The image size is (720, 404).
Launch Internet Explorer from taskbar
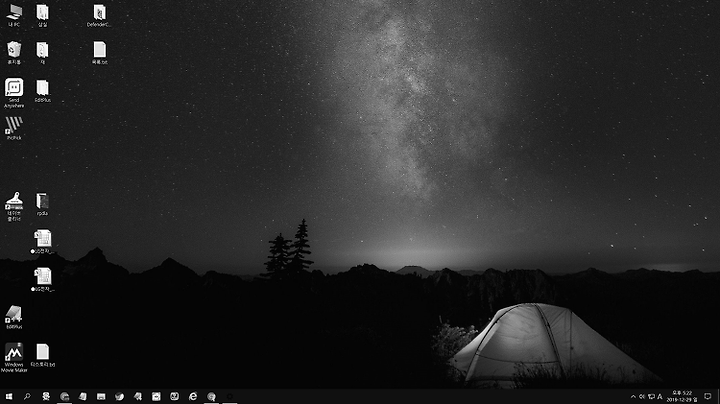(193, 396)
